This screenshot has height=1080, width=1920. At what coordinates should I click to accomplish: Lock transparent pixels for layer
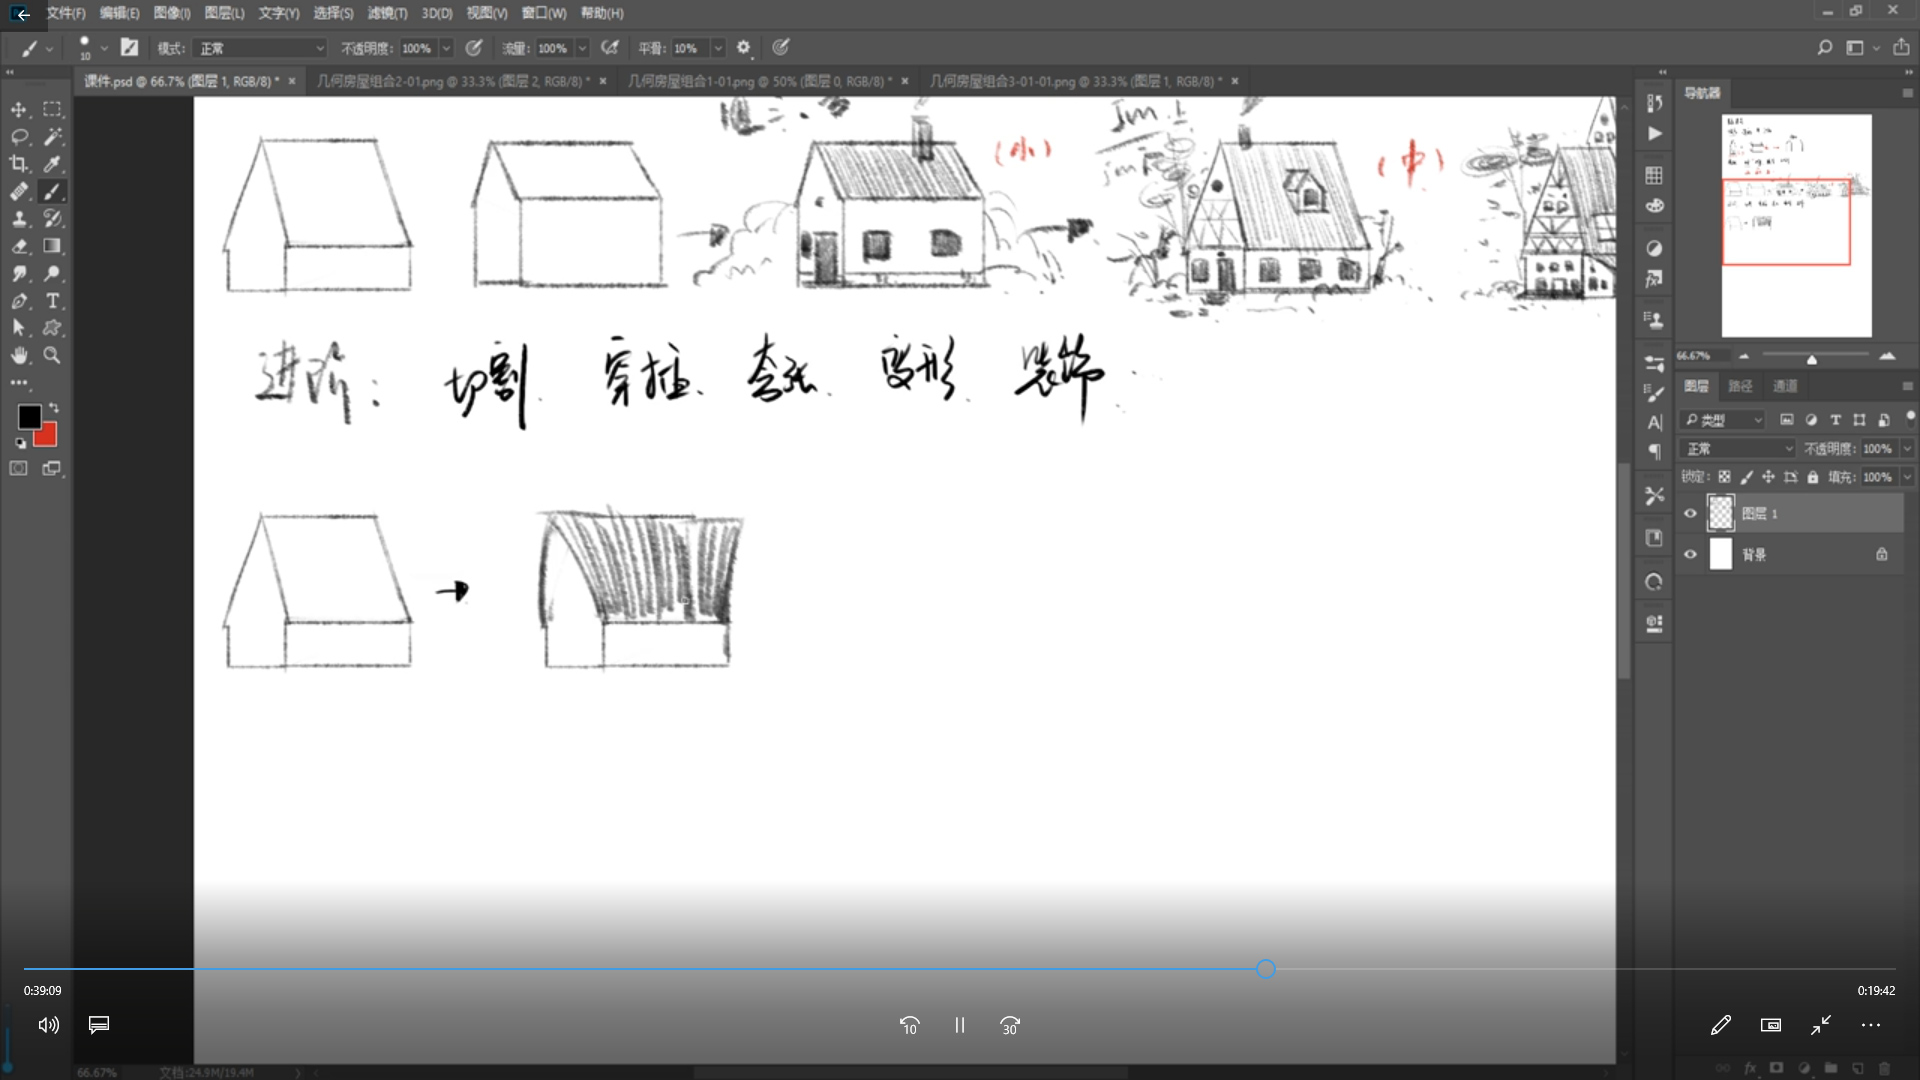pos(1724,477)
